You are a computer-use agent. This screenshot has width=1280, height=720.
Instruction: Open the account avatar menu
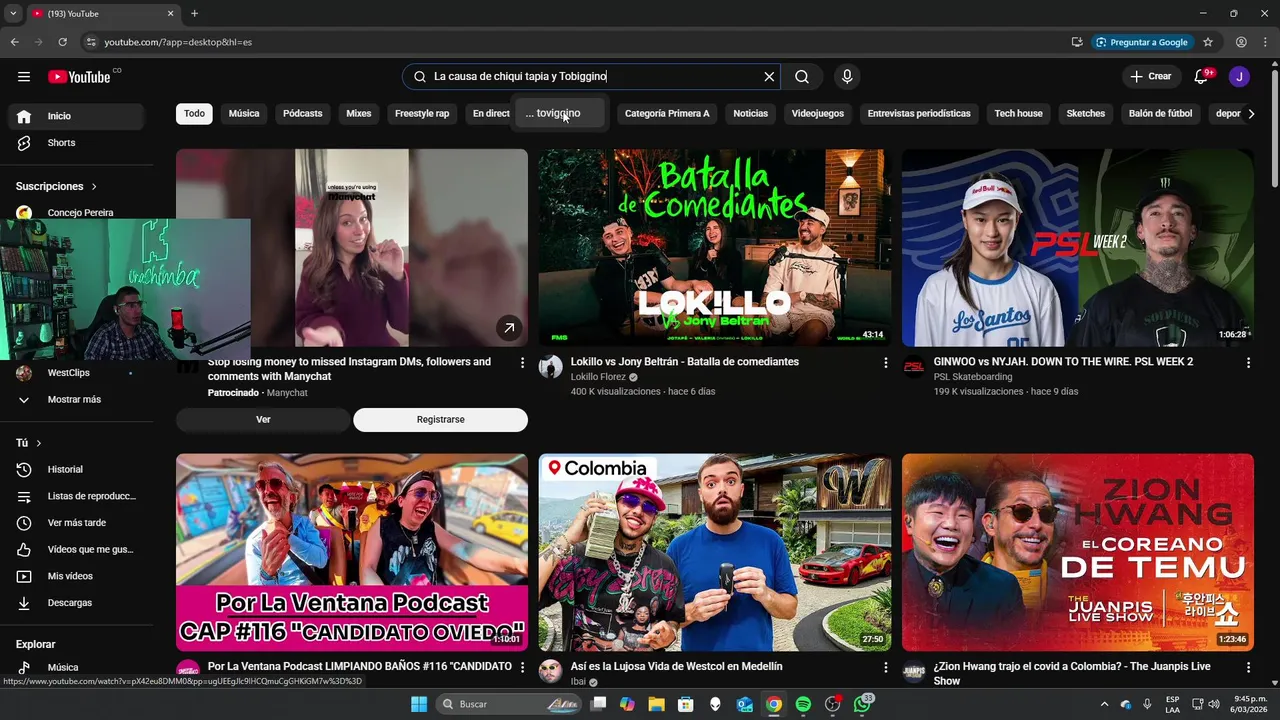pos(1239,77)
